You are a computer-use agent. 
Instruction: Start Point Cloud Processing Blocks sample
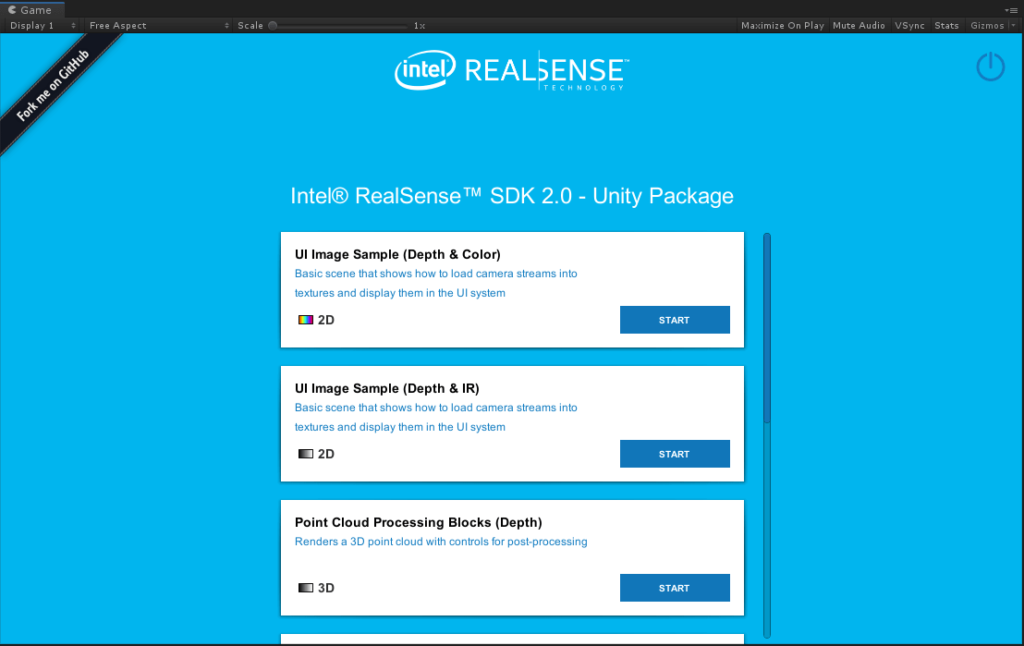(x=675, y=588)
